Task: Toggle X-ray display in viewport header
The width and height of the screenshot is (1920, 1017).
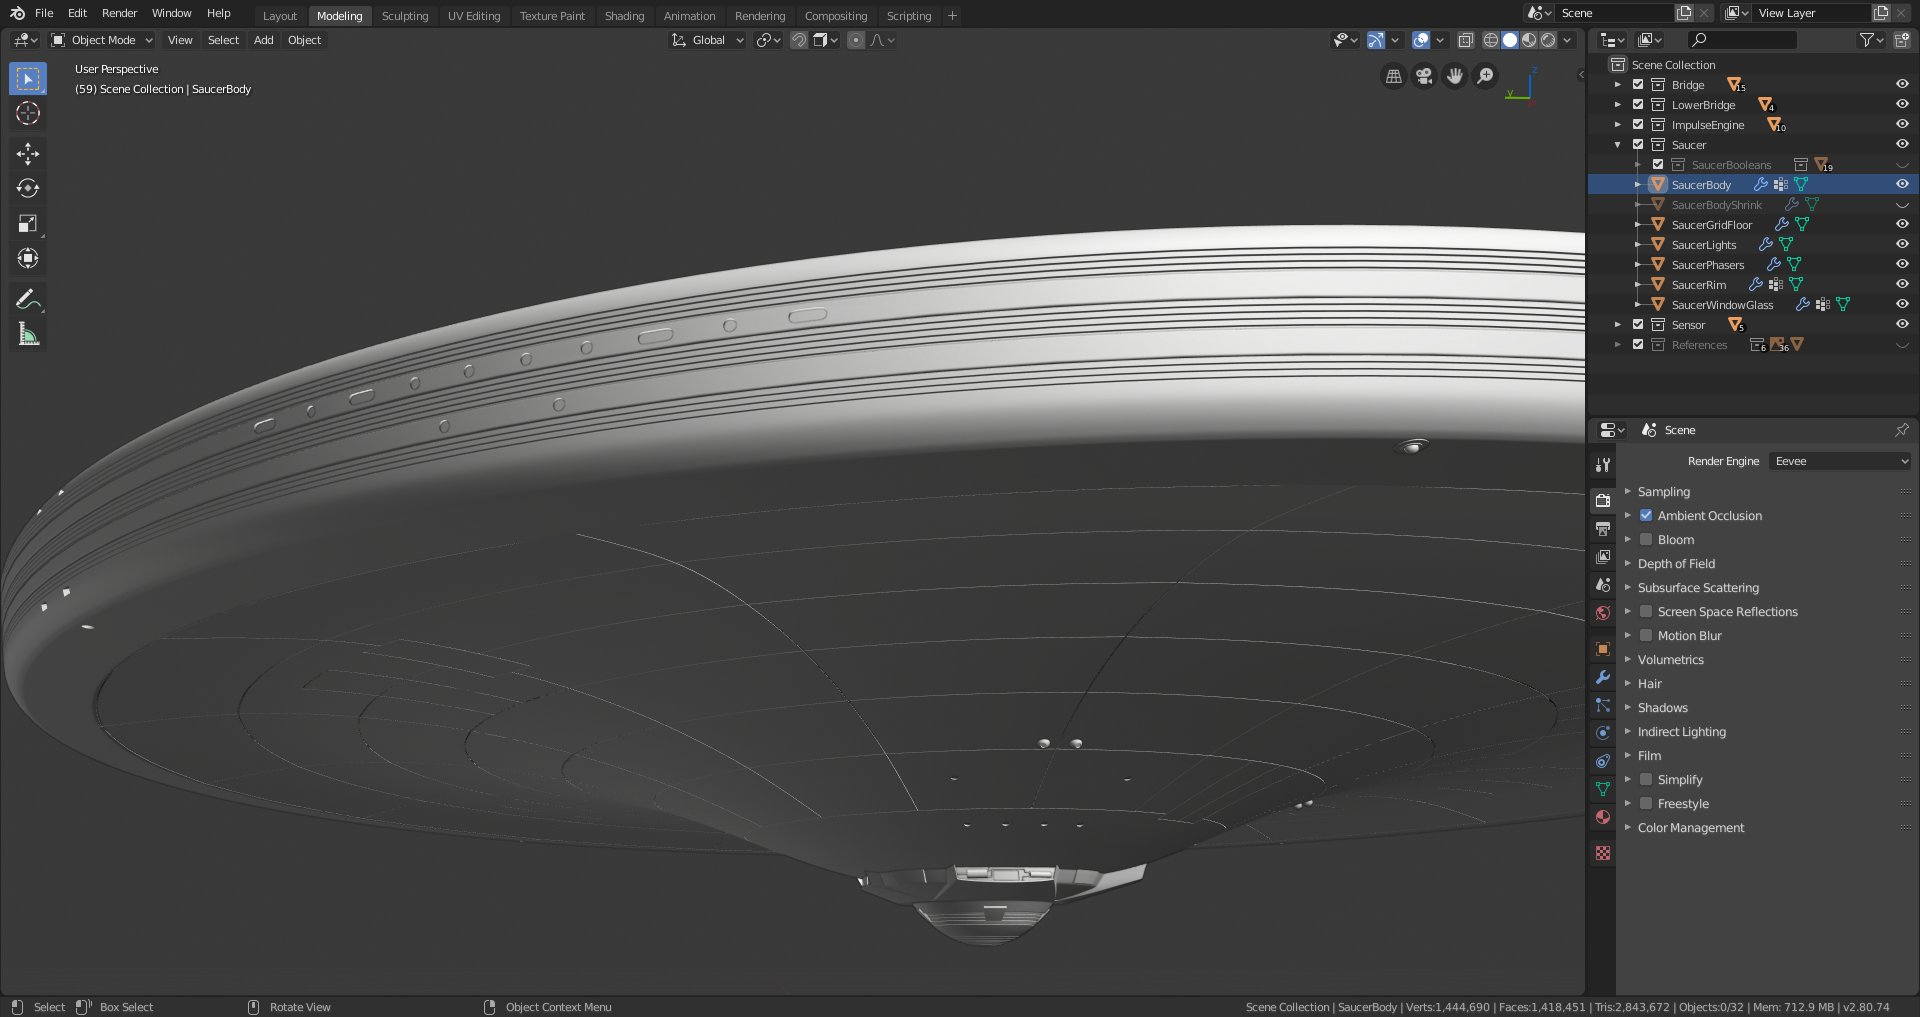Action: pyautogui.click(x=1466, y=40)
